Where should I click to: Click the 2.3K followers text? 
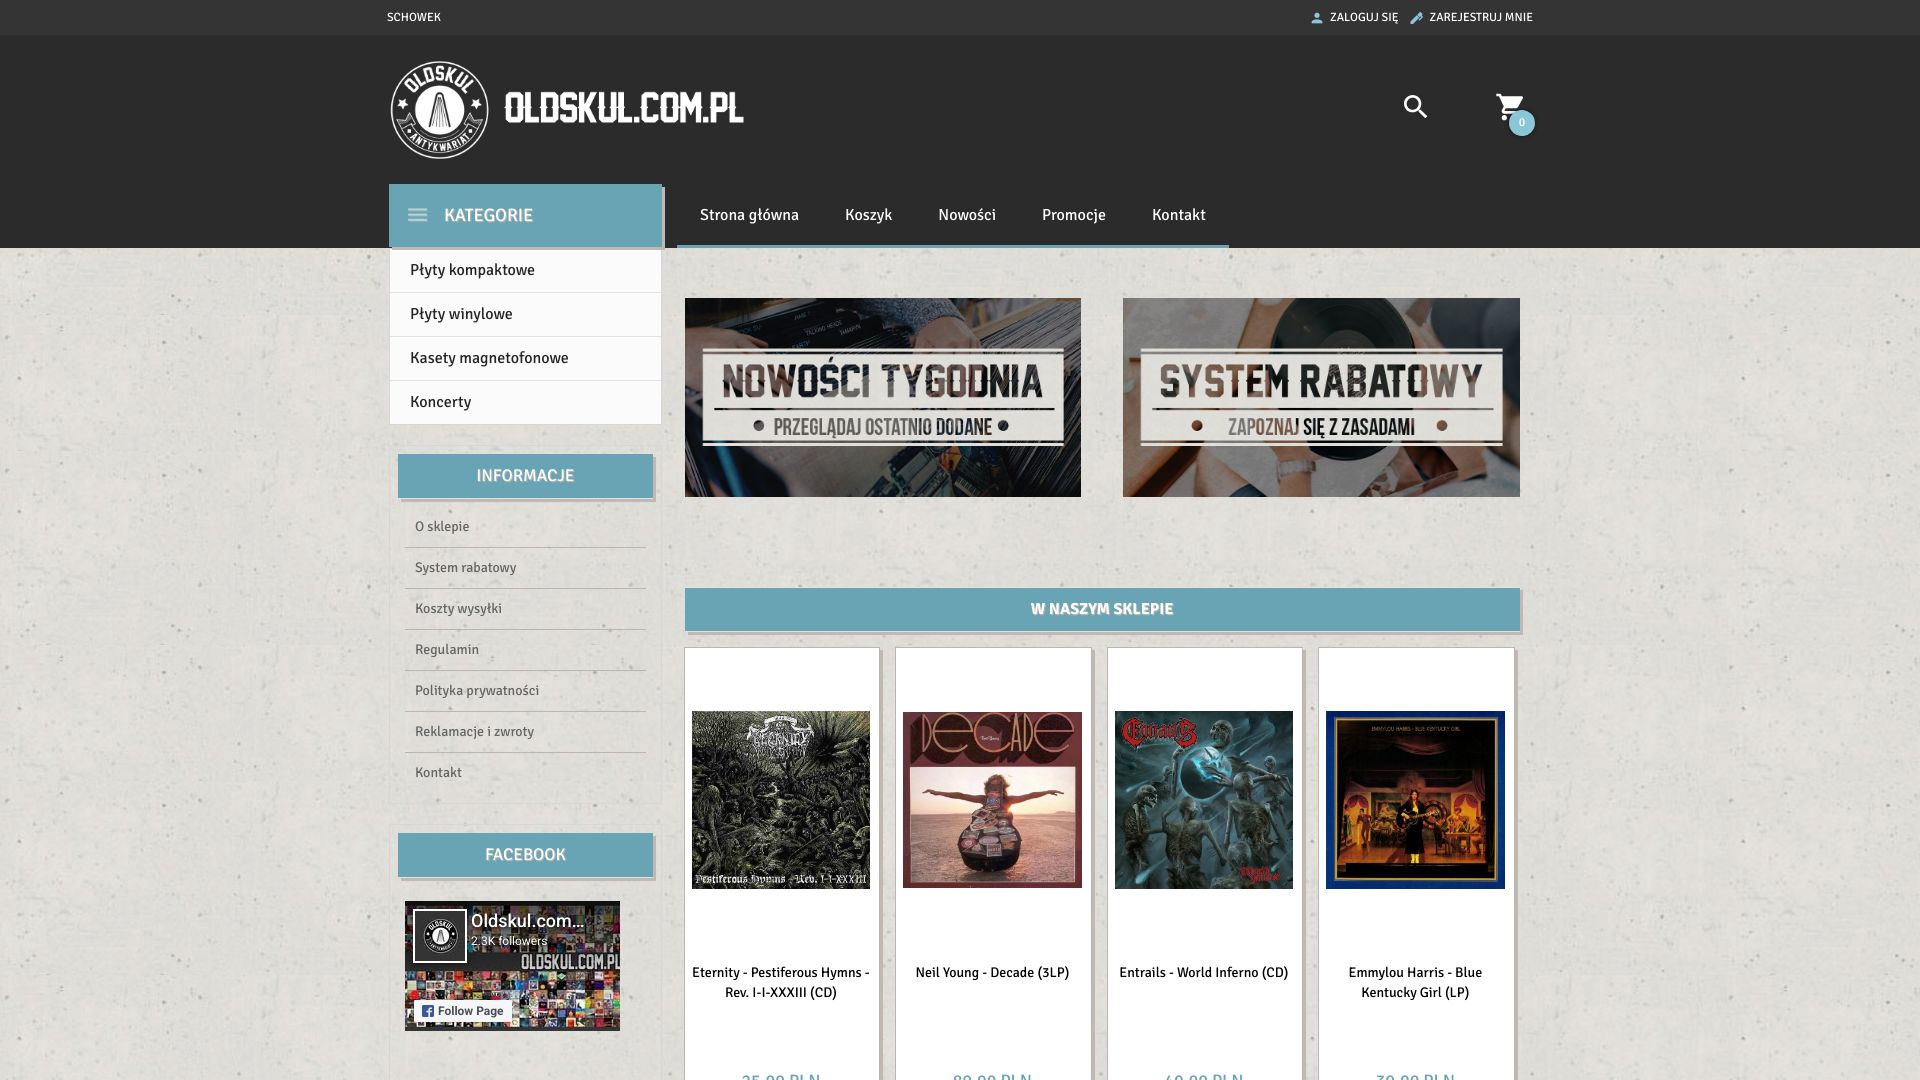509,941
